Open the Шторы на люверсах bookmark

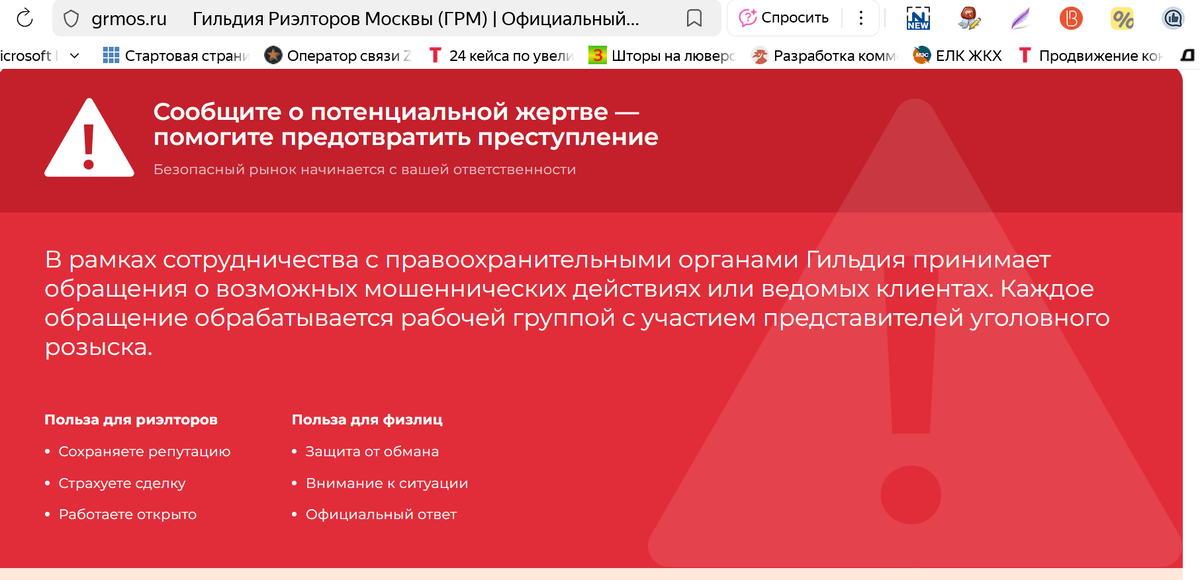[662, 56]
